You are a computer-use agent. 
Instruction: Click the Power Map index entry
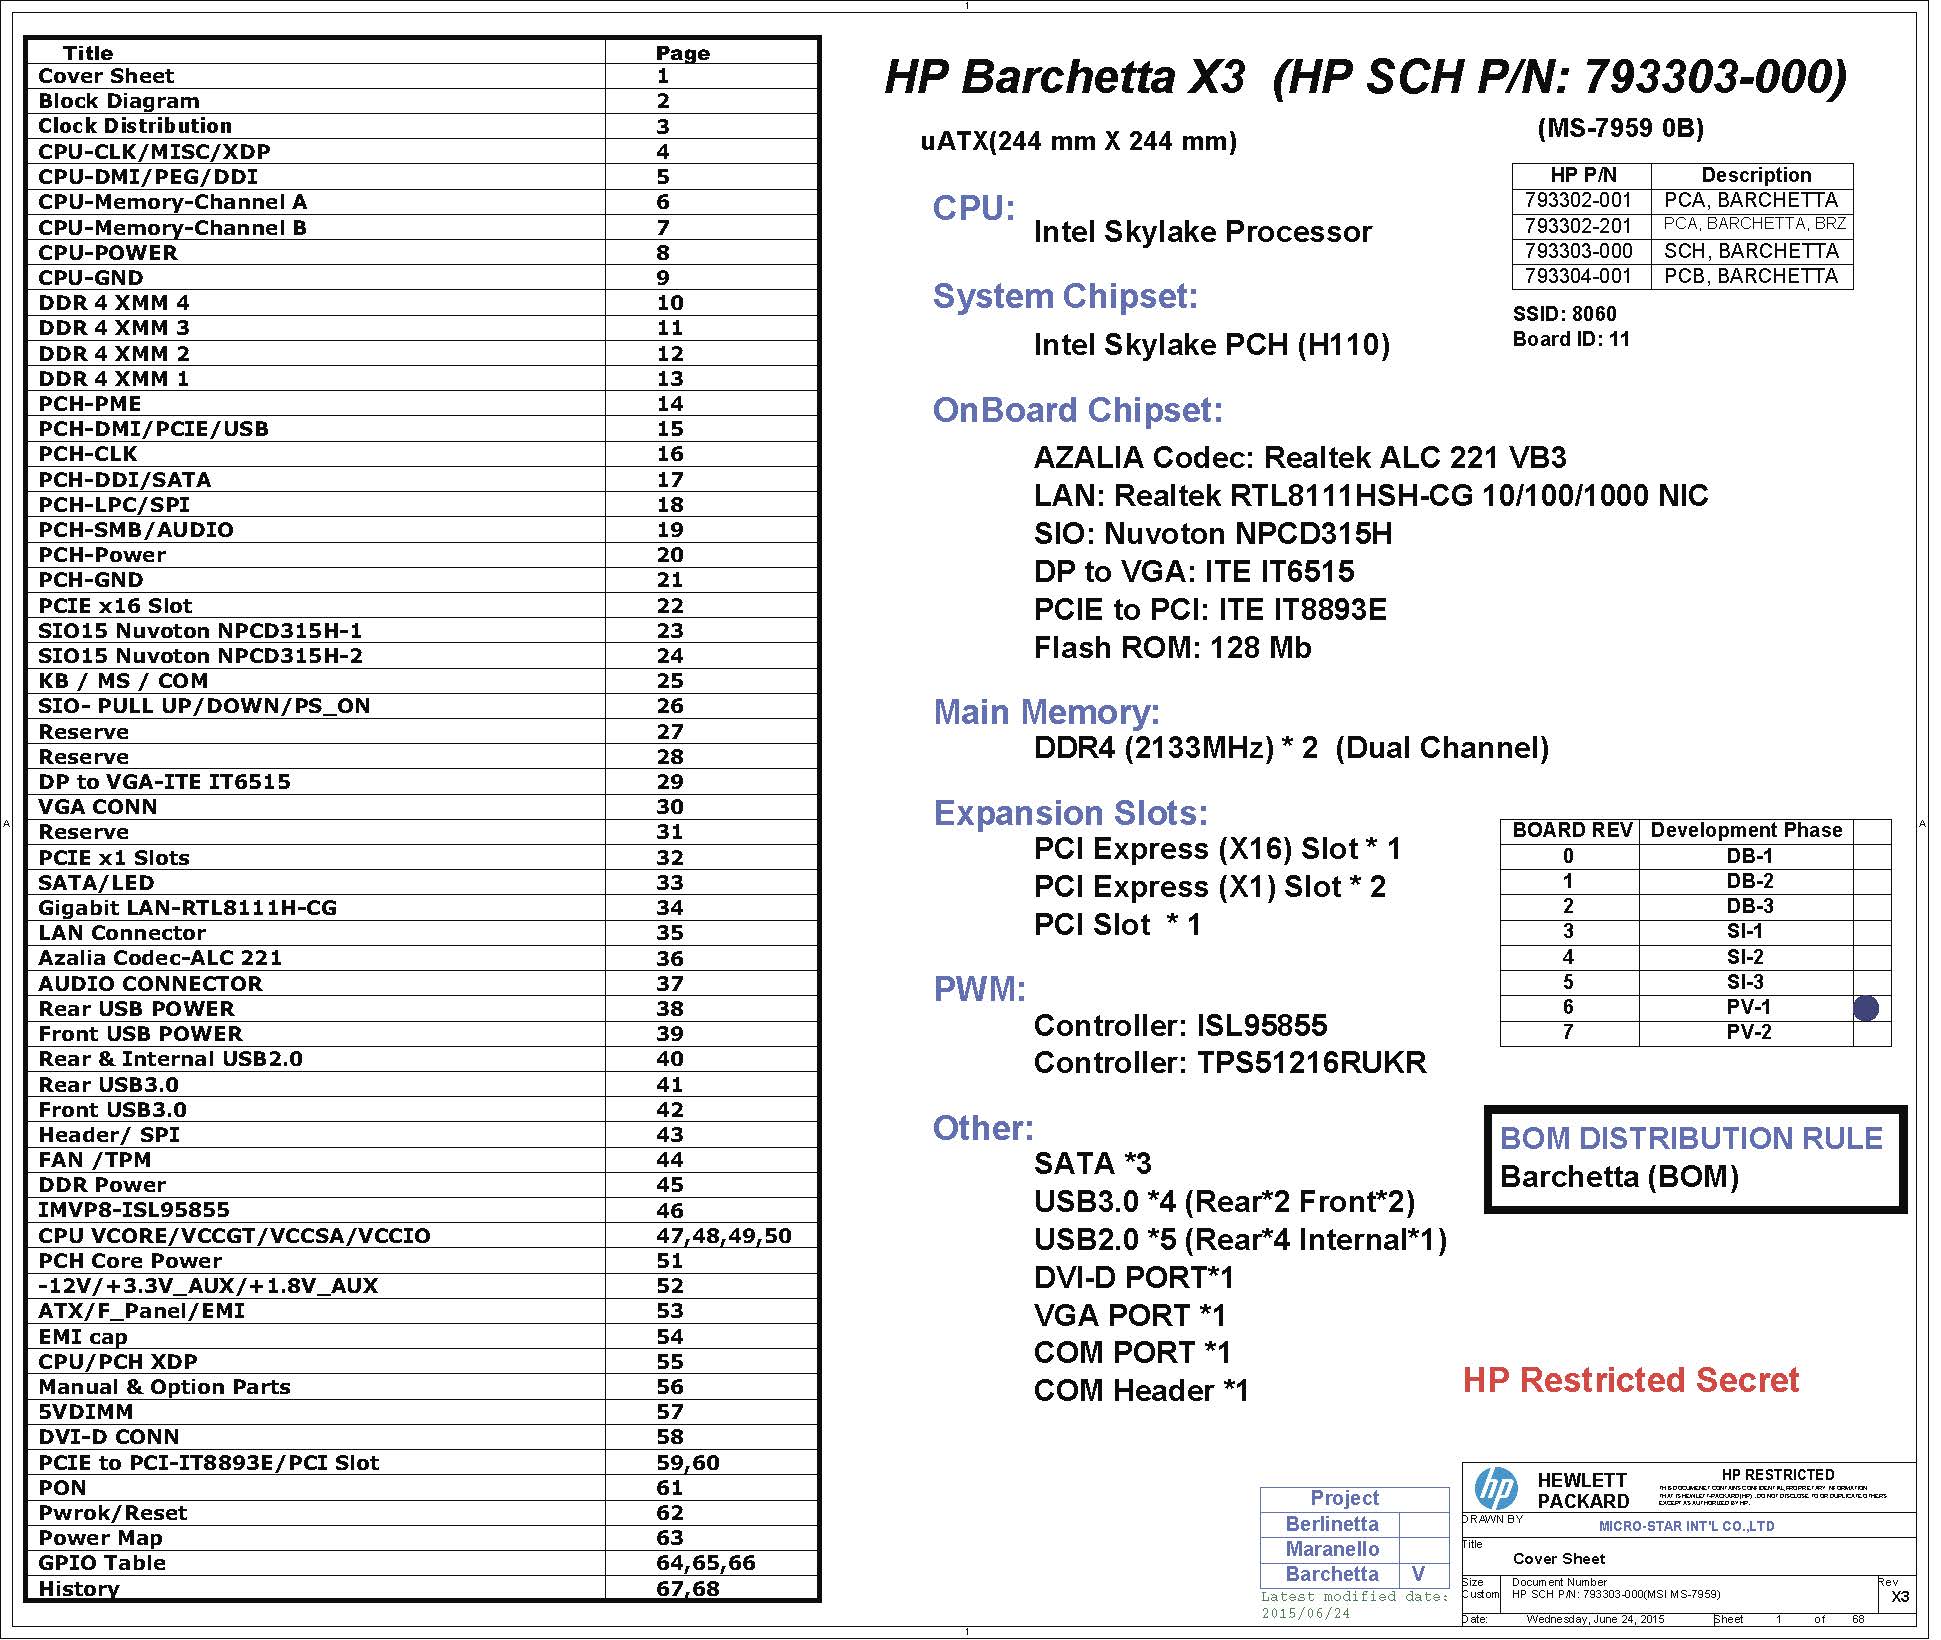click(100, 1538)
